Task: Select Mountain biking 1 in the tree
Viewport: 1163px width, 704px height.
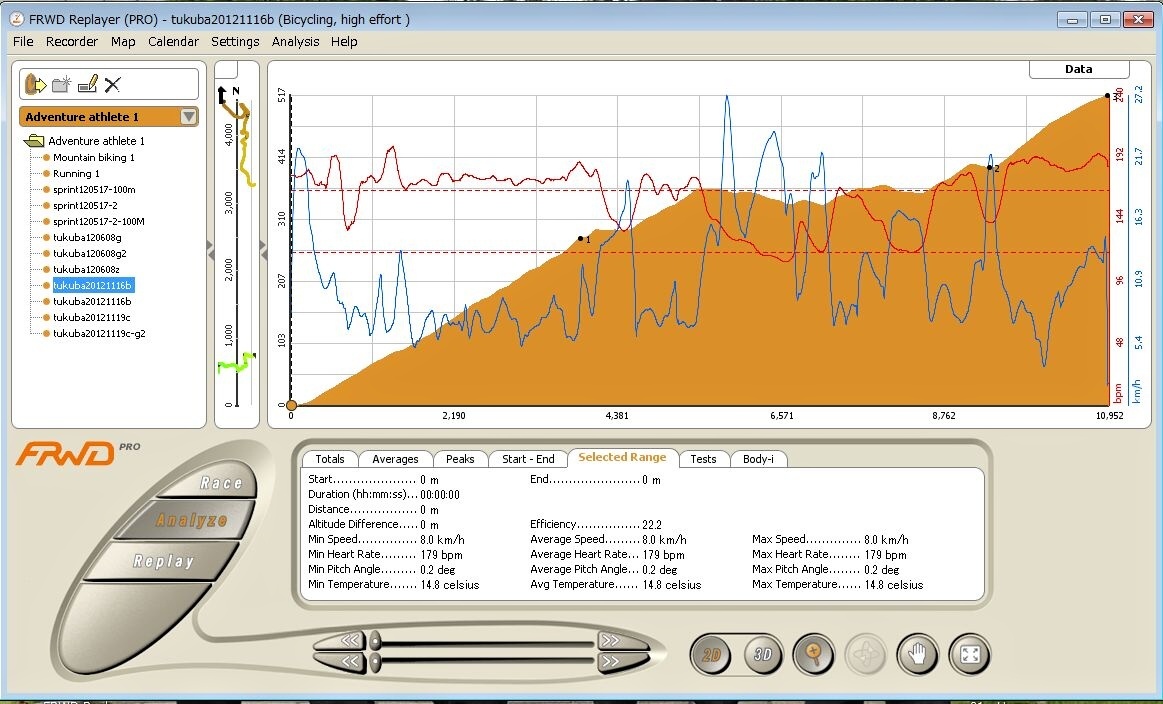Action: click(94, 157)
